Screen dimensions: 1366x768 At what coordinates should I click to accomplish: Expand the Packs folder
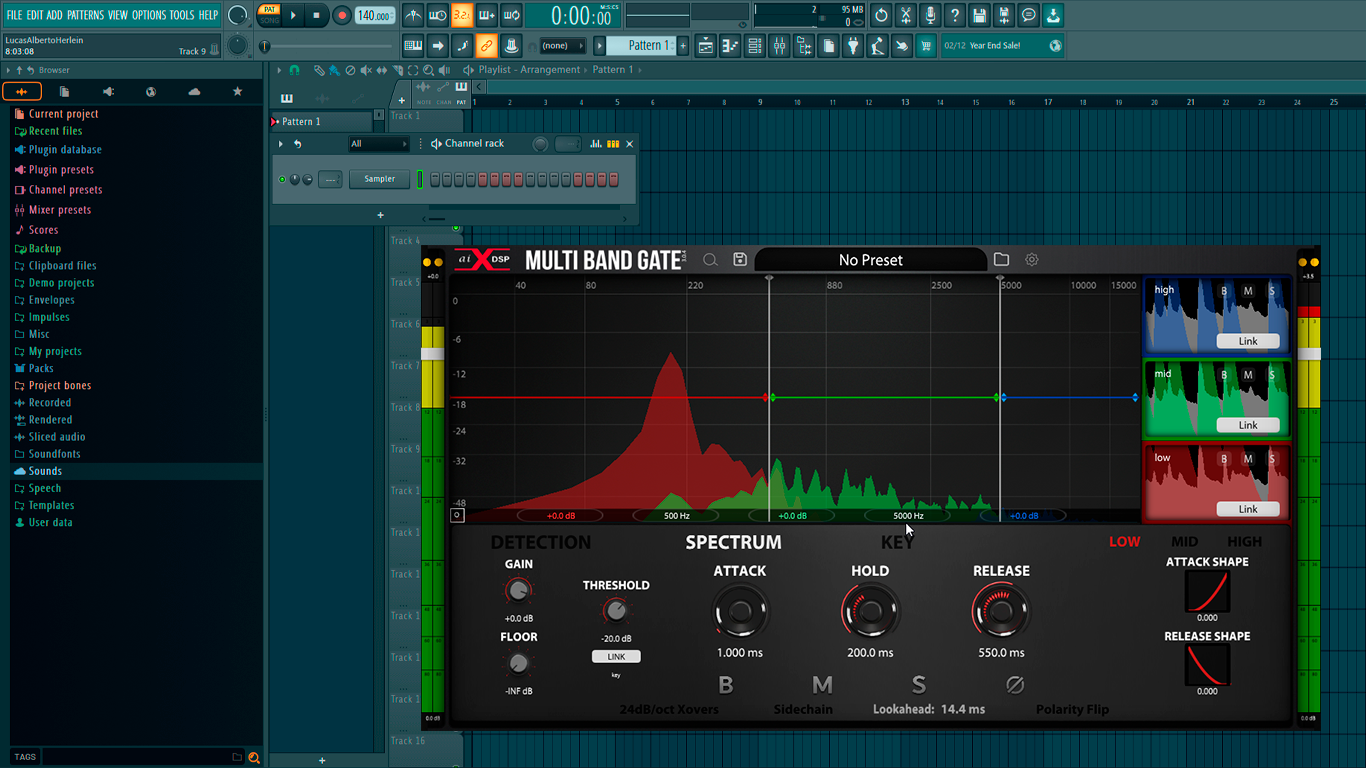[x=41, y=368]
